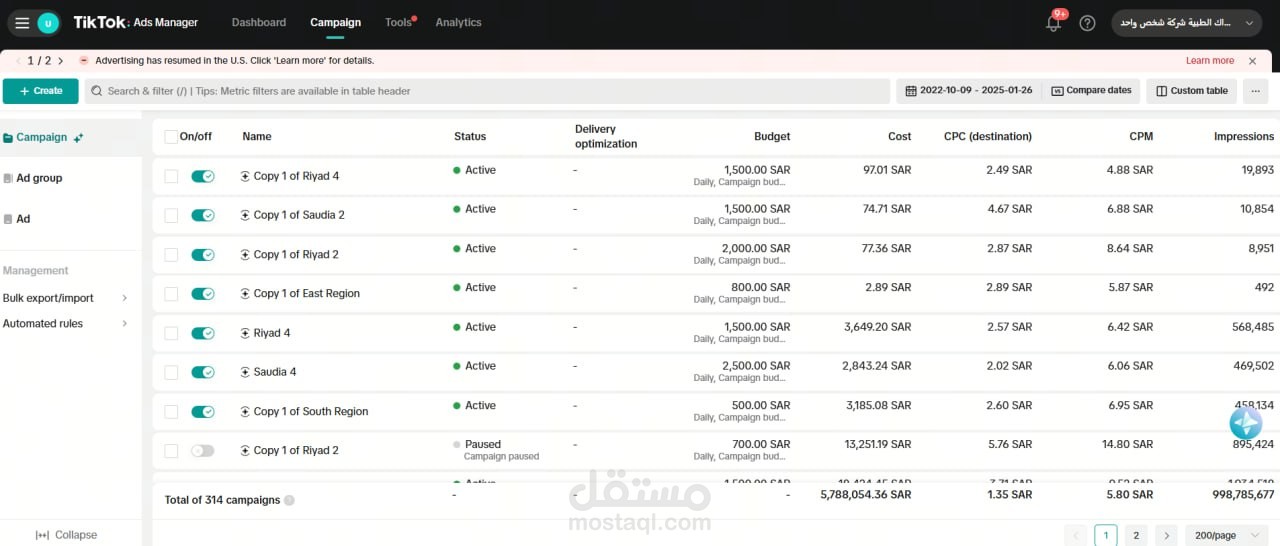Viewport: 1280px width, 546px height.
Task: Open the notifications bell icon
Action: coord(1053,23)
